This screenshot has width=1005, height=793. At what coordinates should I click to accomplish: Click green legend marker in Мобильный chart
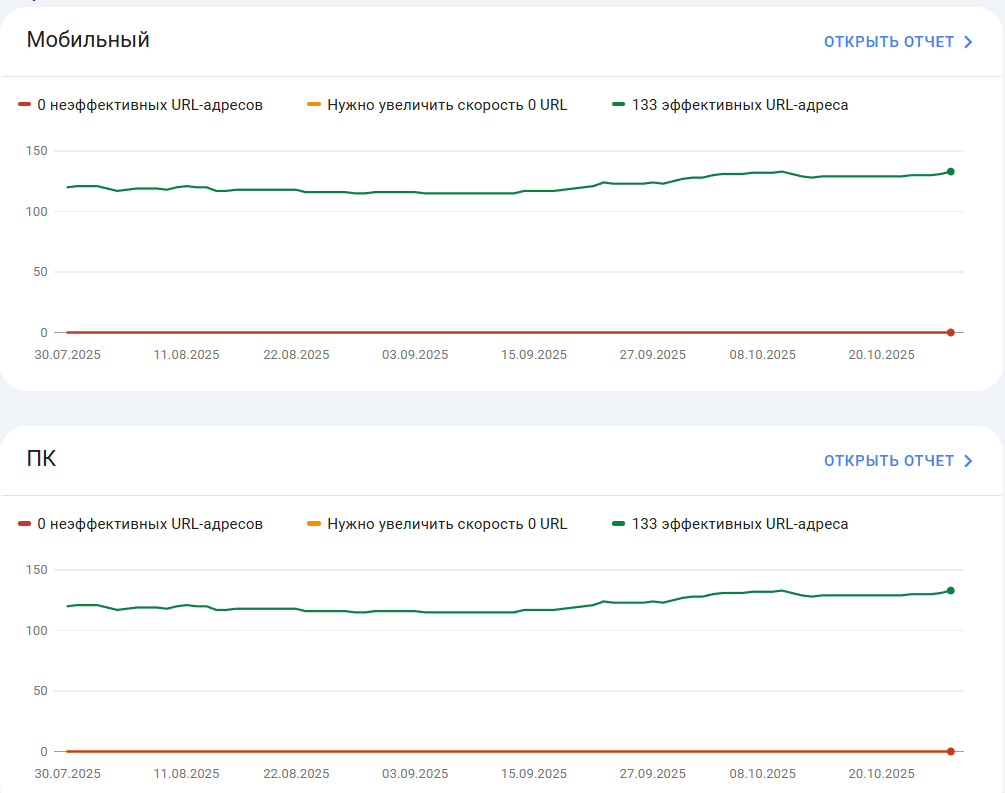pos(619,104)
